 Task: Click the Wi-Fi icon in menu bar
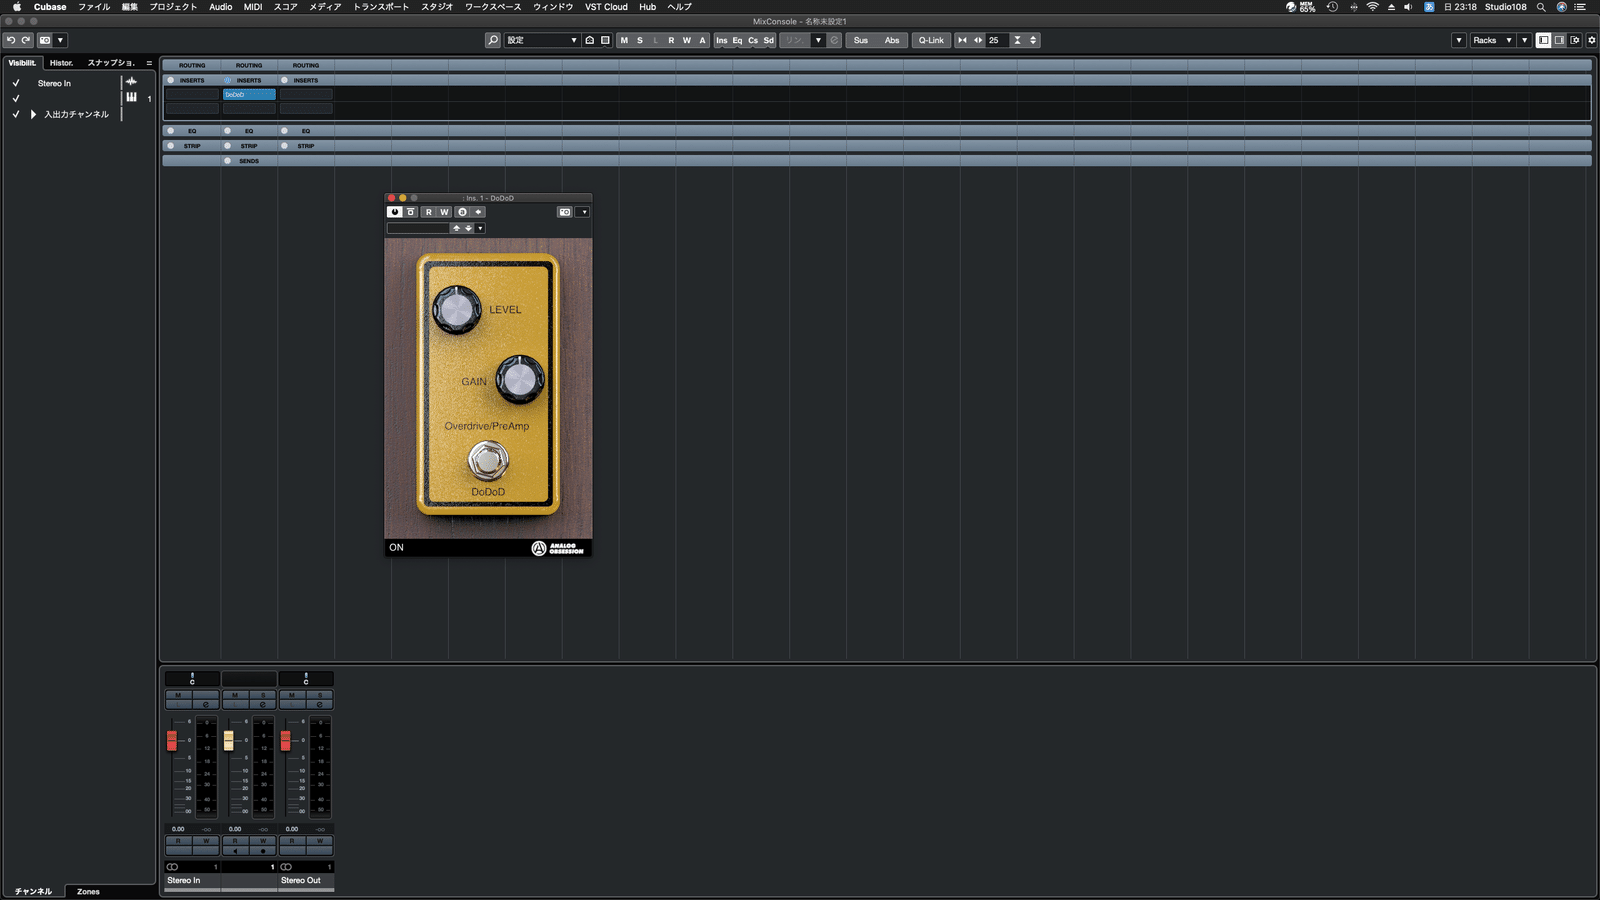coord(1372,7)
